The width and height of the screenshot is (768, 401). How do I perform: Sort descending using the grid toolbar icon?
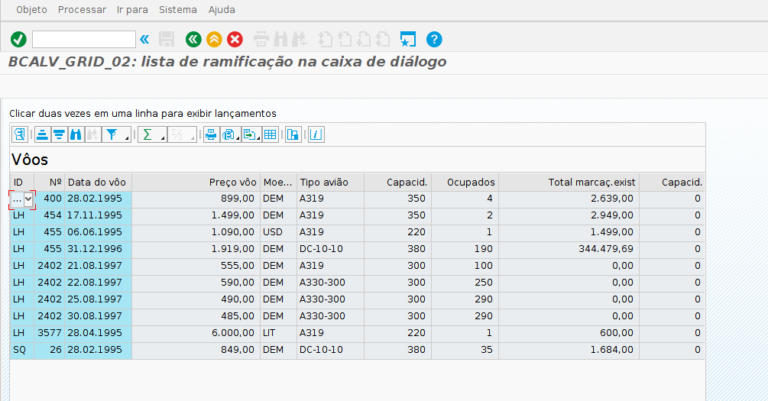59,134
